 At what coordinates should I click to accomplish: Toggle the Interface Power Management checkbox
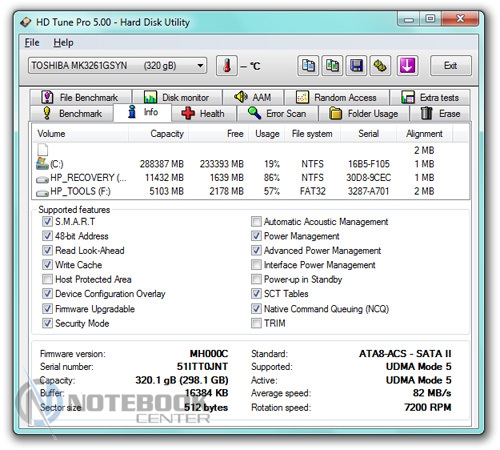point(256,265)
